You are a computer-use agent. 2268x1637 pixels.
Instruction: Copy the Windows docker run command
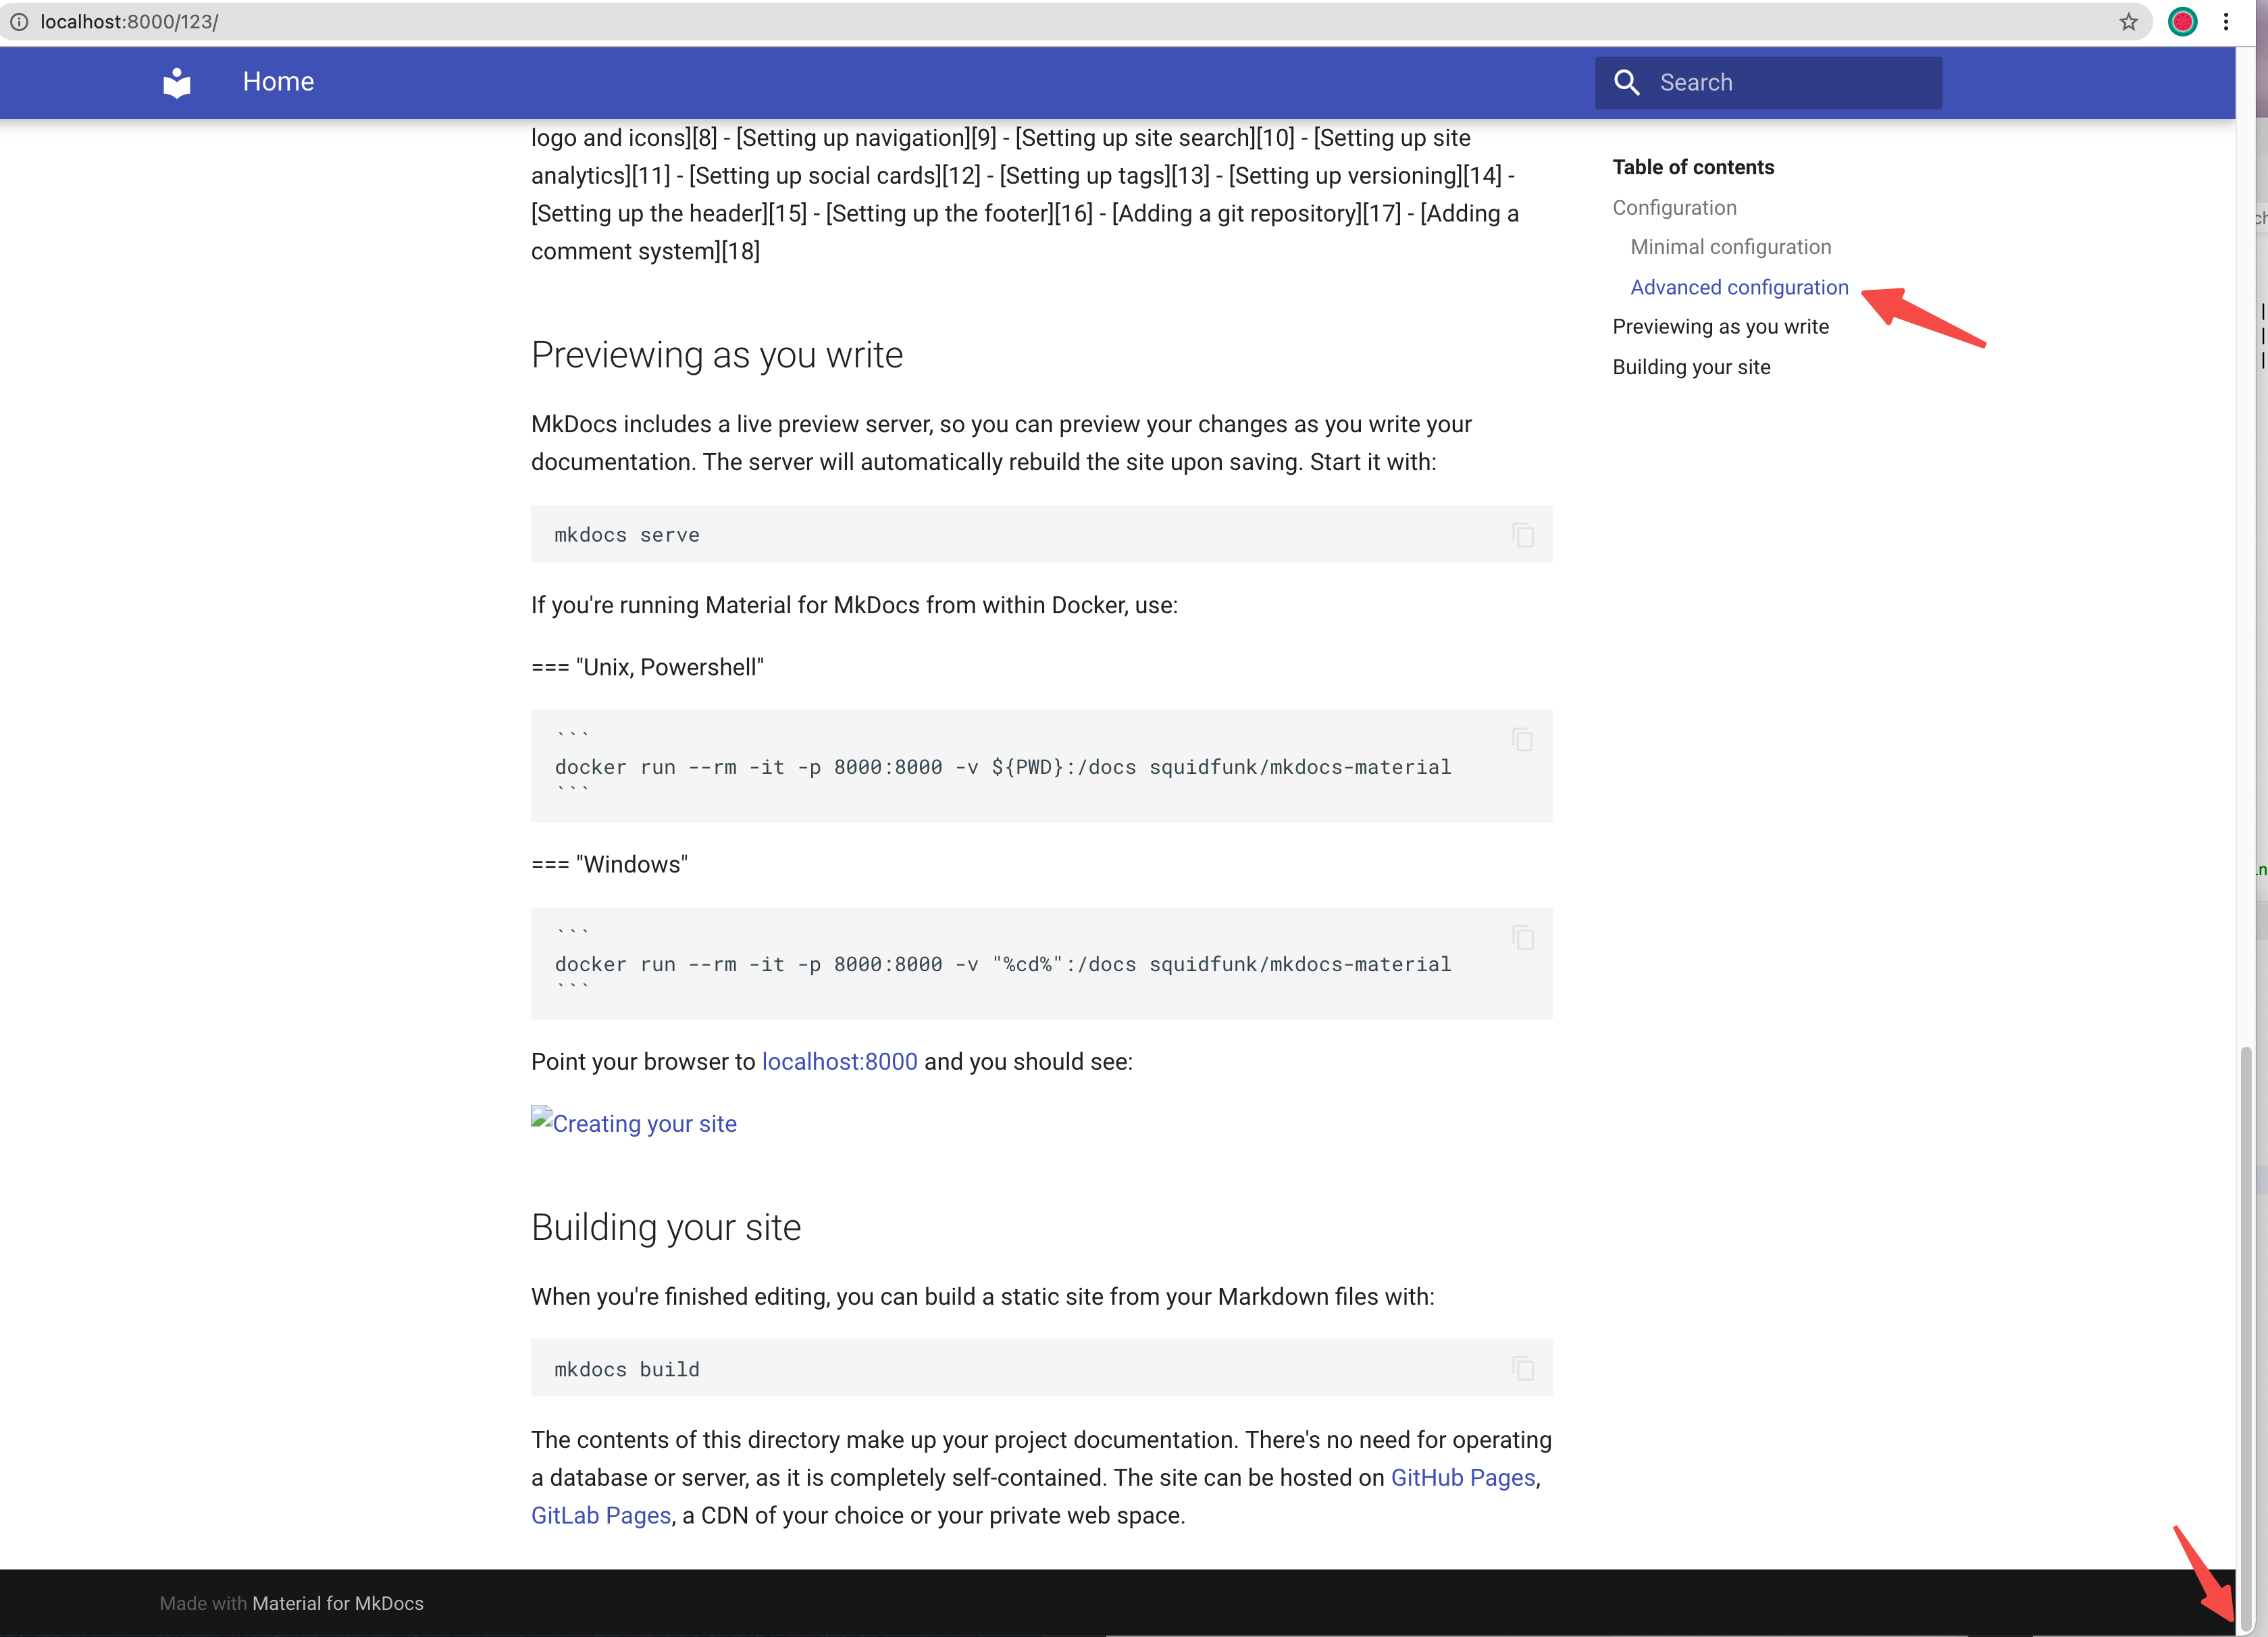pyautogui.click(x=1523, y=938)
